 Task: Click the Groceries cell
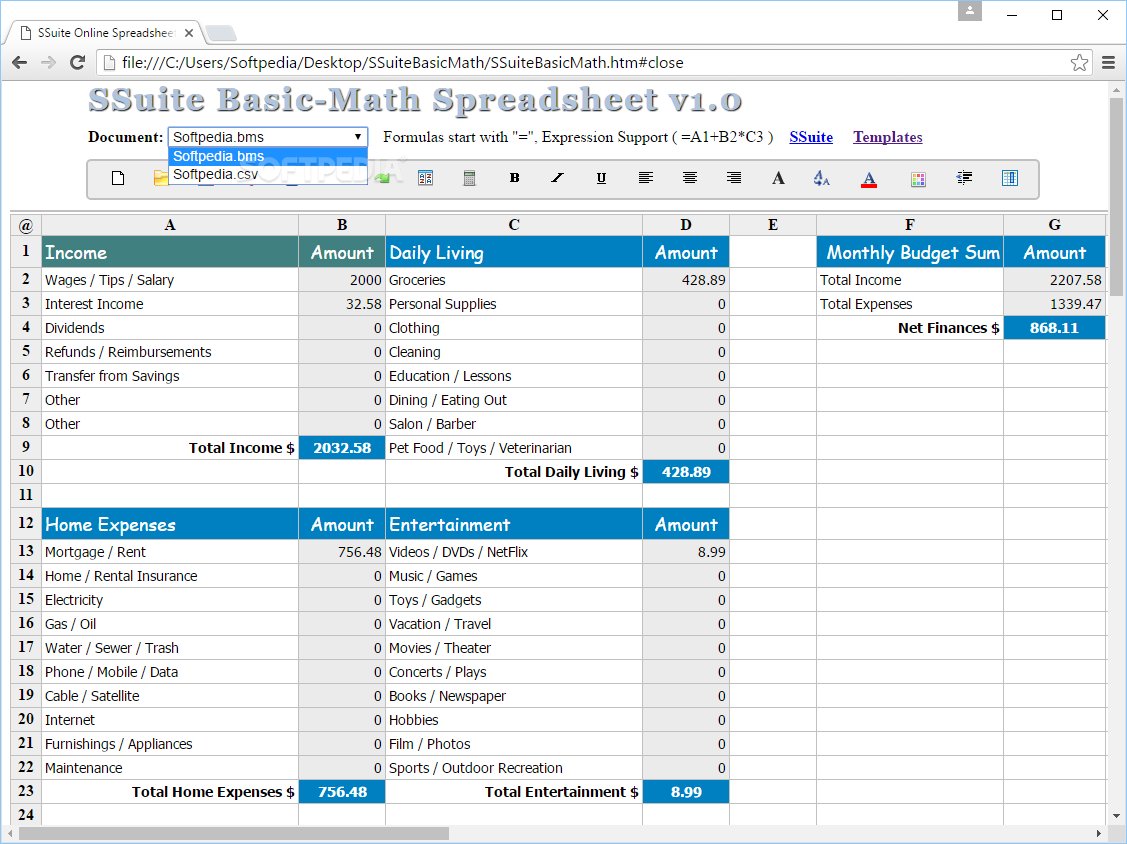tap(514, 280)
